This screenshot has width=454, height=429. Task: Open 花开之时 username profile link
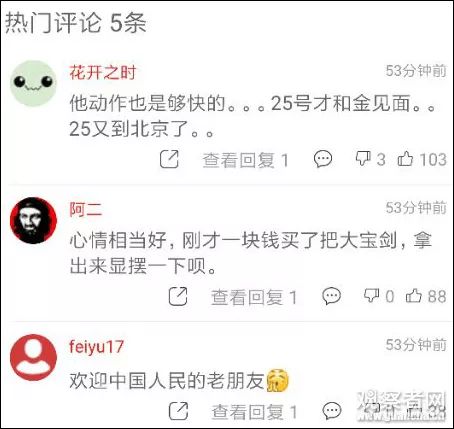click(103, 73)
